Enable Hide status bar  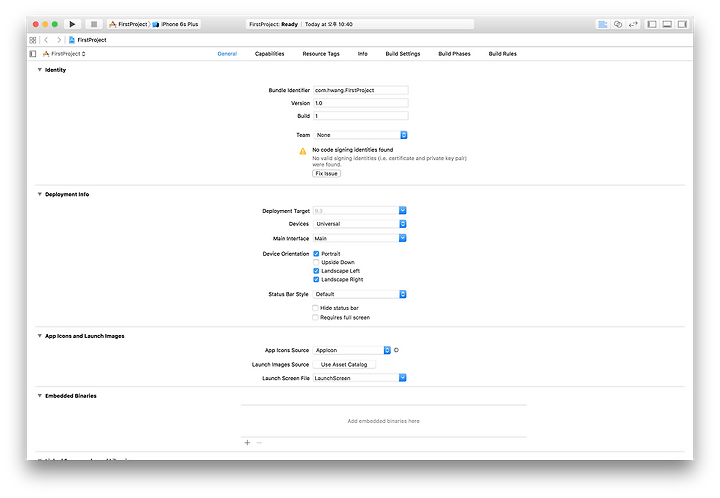click(315, 308)
